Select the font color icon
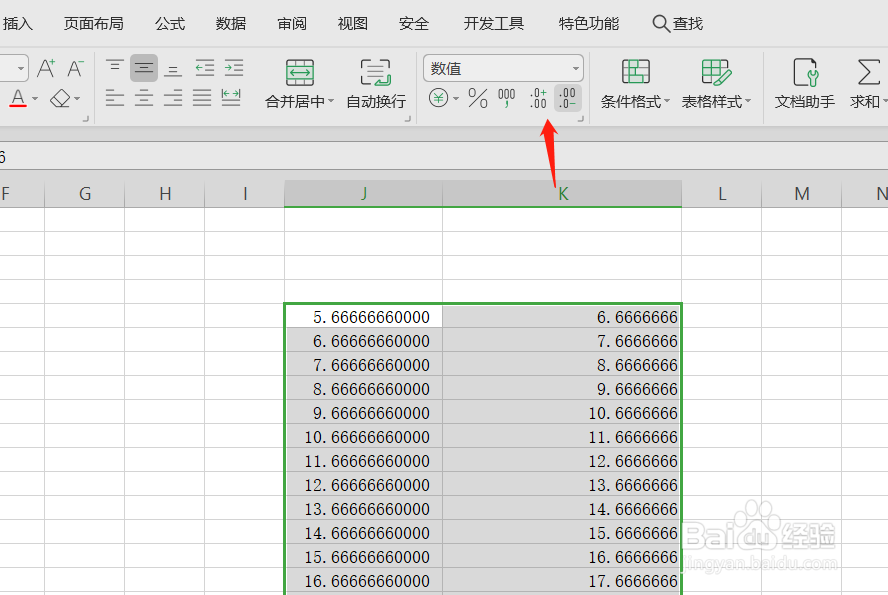This screenshot has width=888, height=595. coord(18,97)
